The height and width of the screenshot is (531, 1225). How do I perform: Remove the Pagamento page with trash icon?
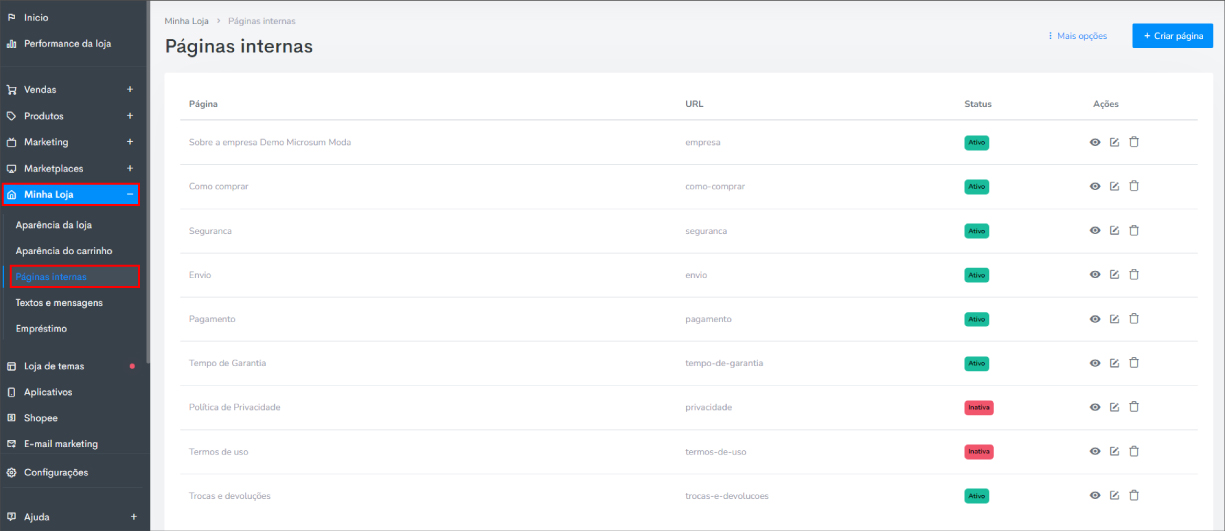1134,319
